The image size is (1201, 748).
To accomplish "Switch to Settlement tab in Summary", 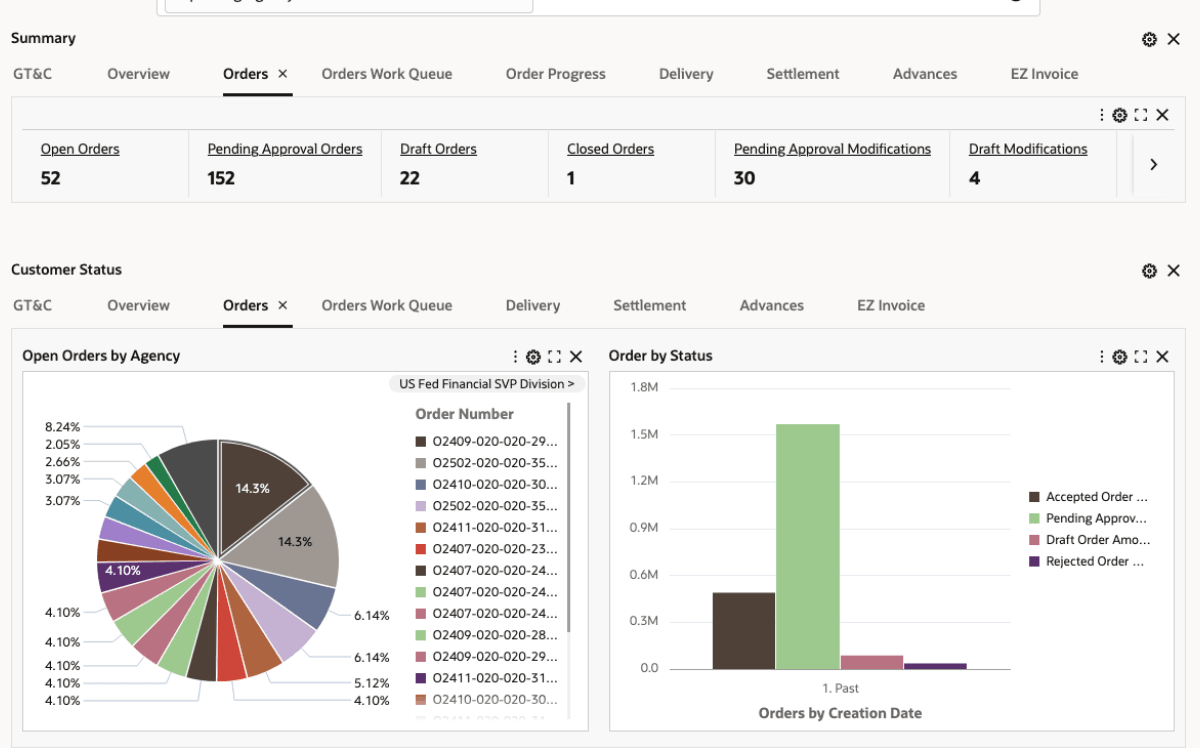I will (803, 74).
